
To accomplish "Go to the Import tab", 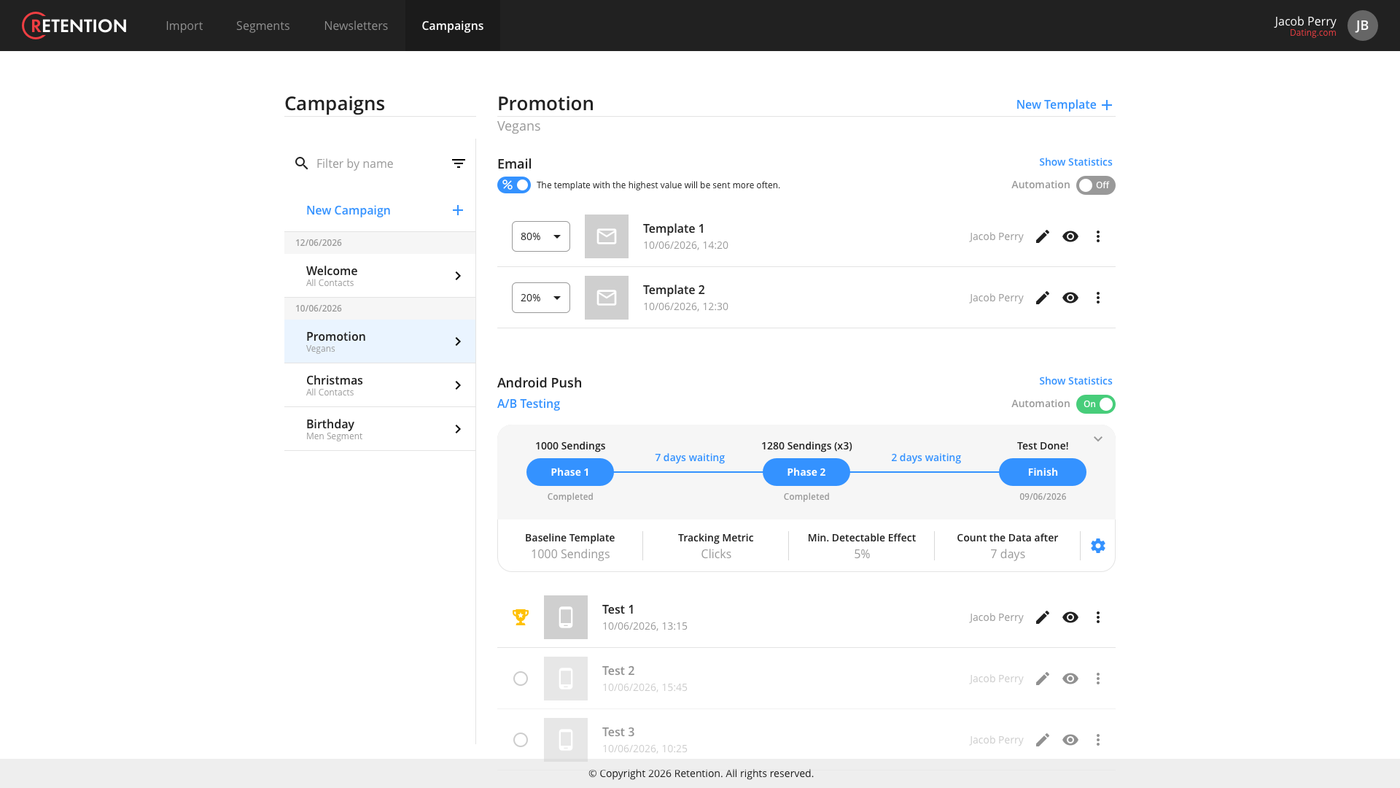I will (x=184, y=26).
